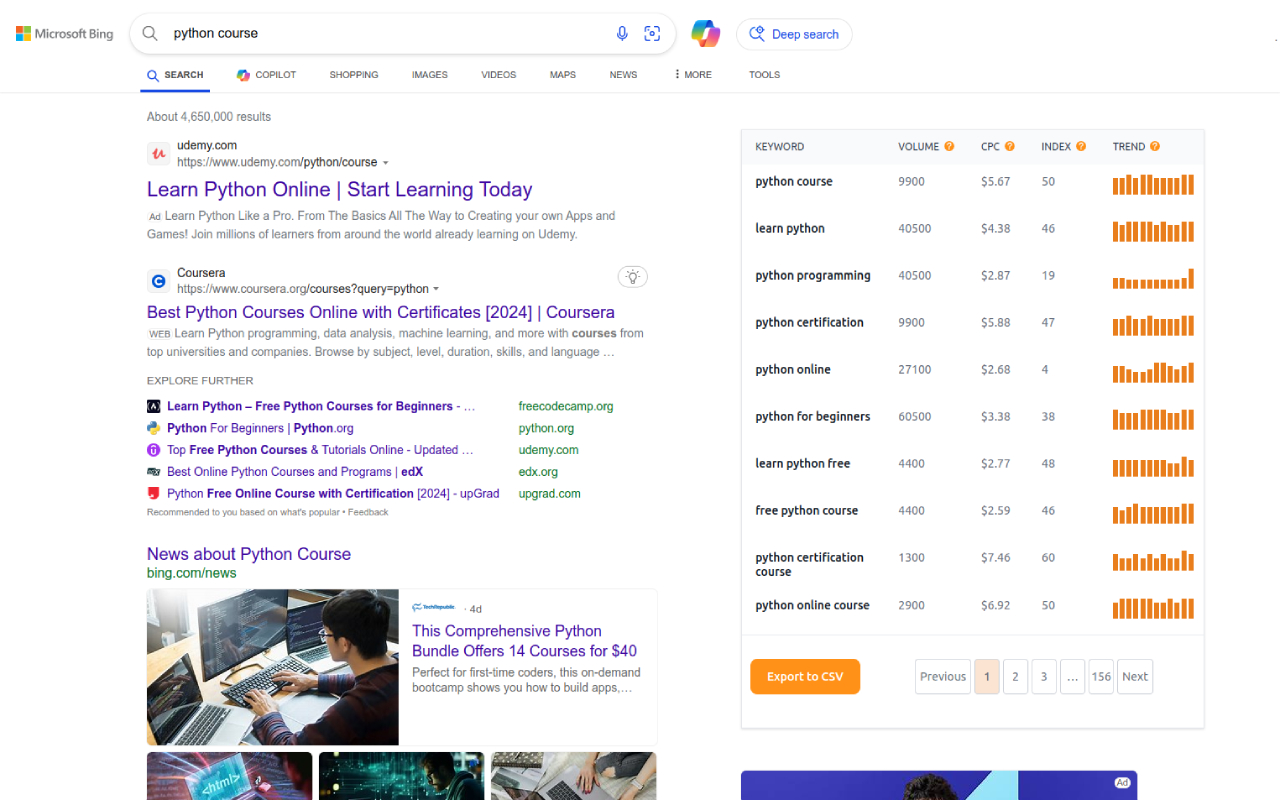This screenshot has width=1280, height=800.
Task: Click the Ad badge on bottom banner
Action: pos(1123,783)
